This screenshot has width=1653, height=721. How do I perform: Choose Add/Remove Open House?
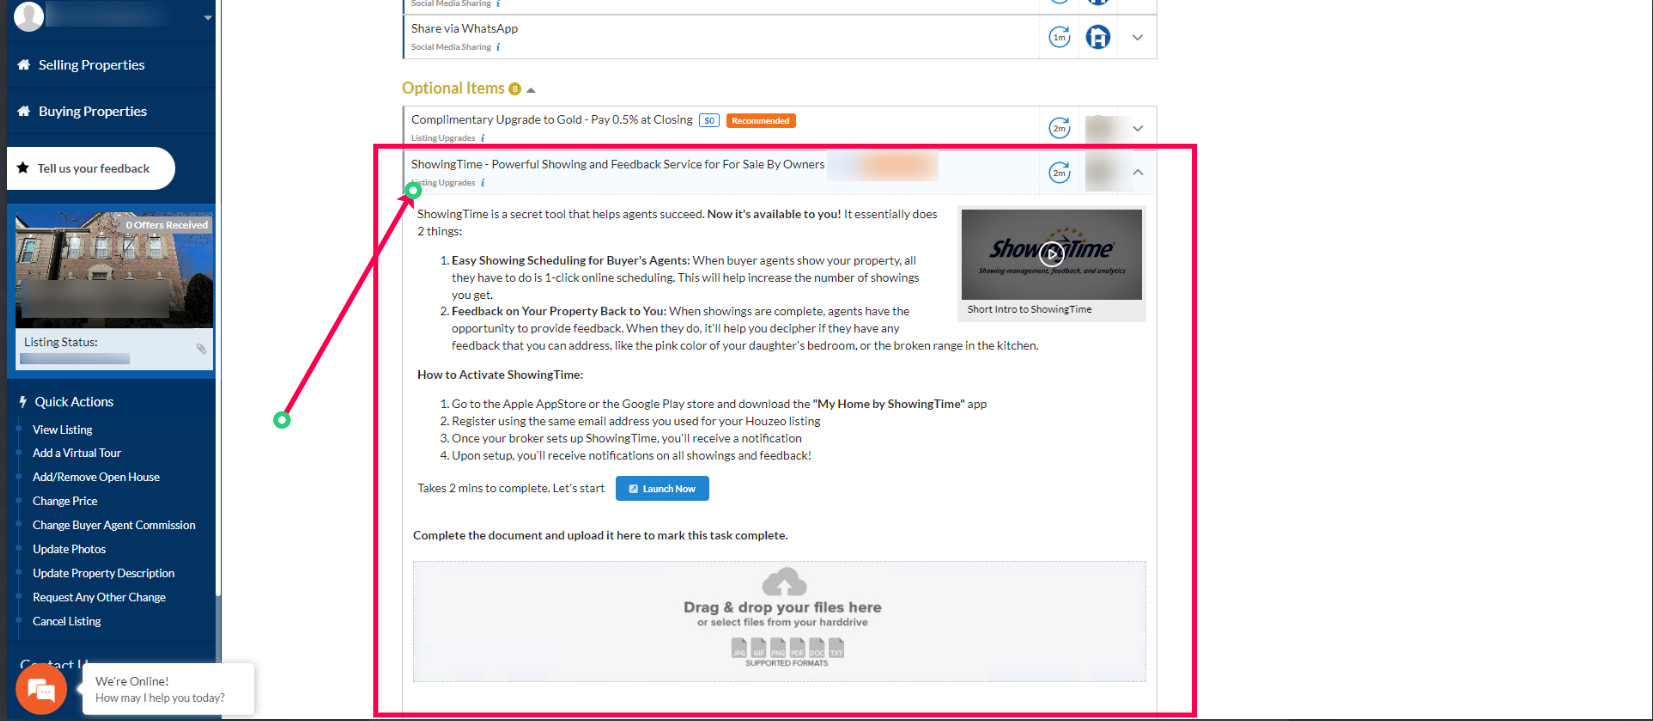point(96,477)
